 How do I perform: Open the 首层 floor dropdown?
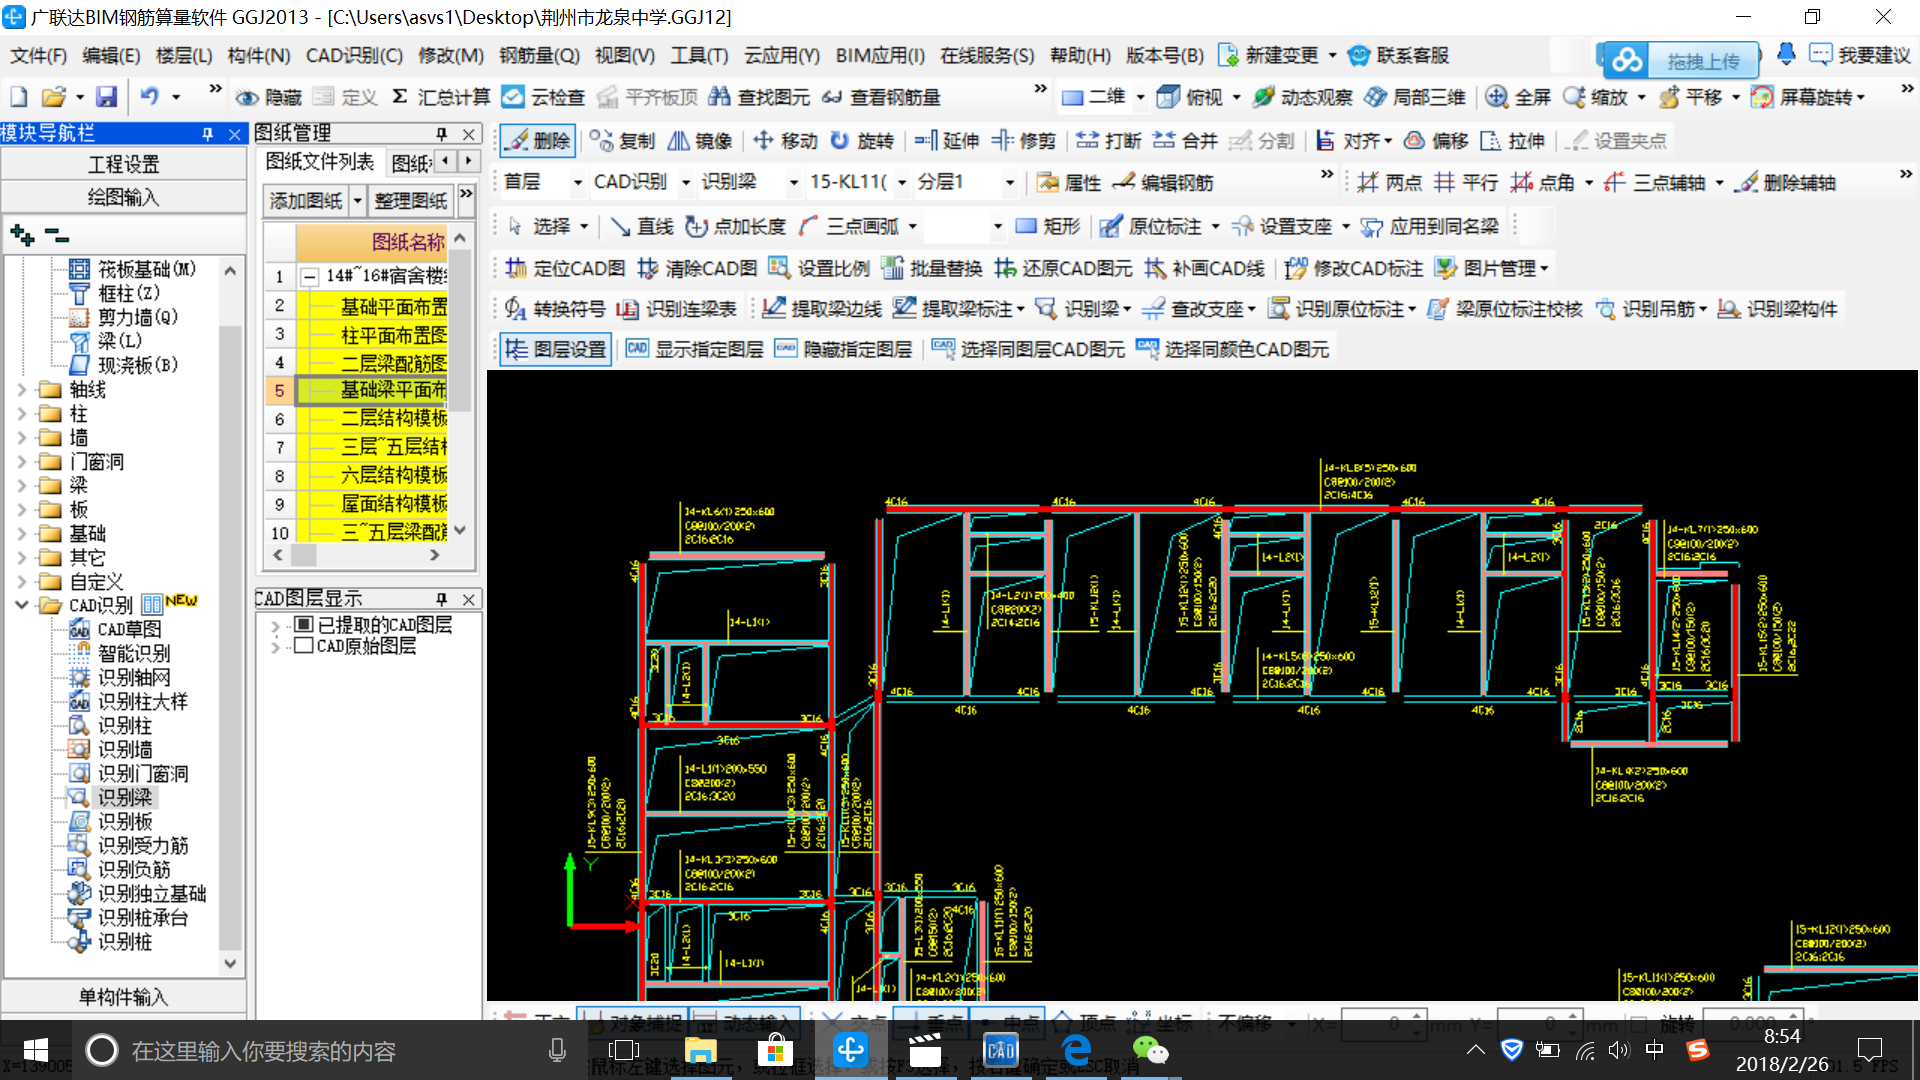click(x=577, y=182)
